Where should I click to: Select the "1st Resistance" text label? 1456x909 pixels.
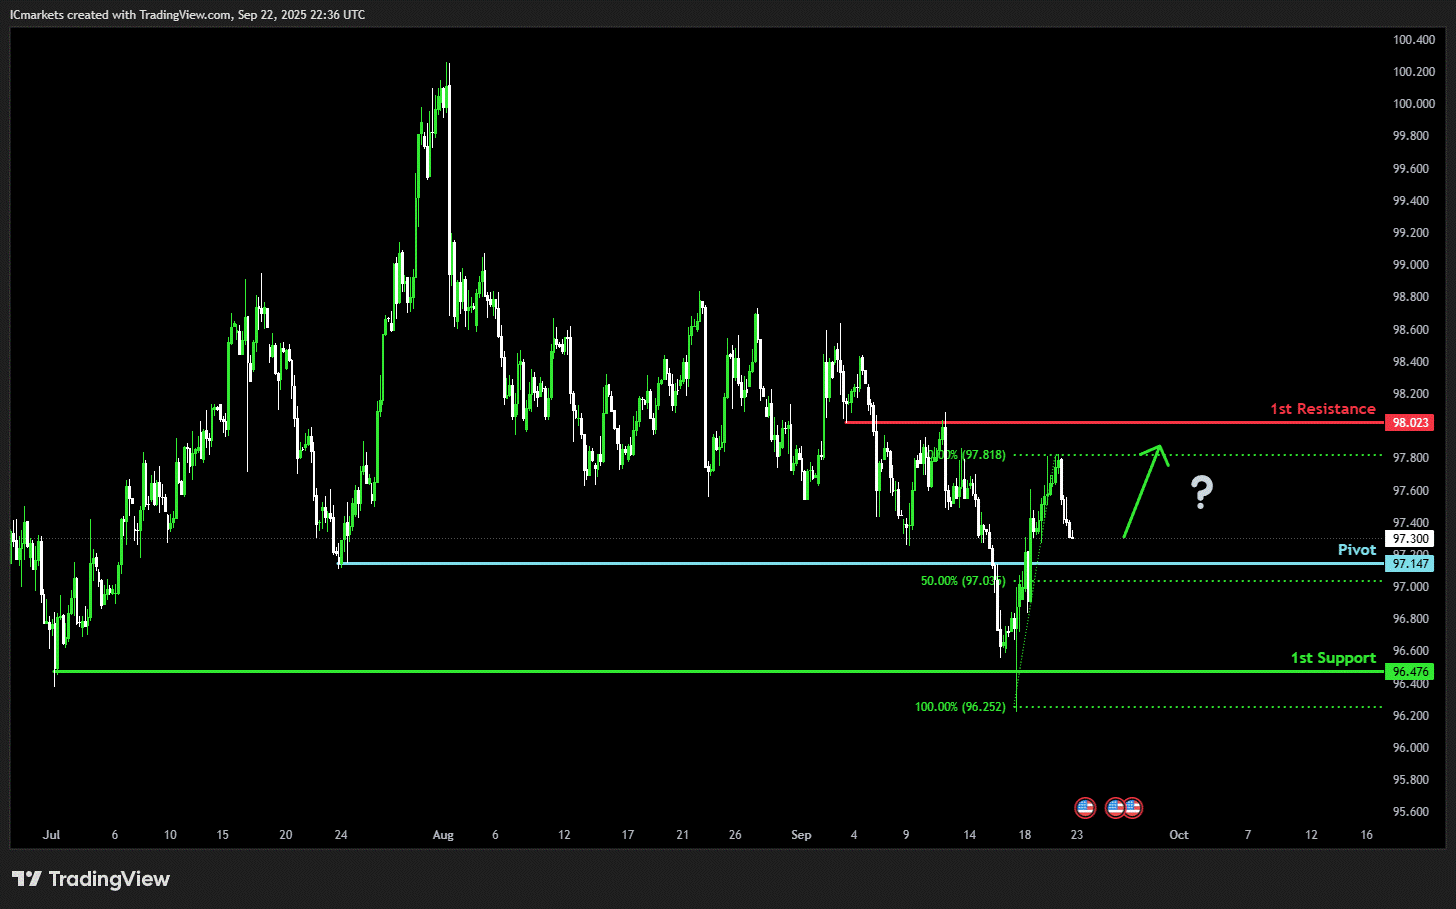[x=1322, y=409]
